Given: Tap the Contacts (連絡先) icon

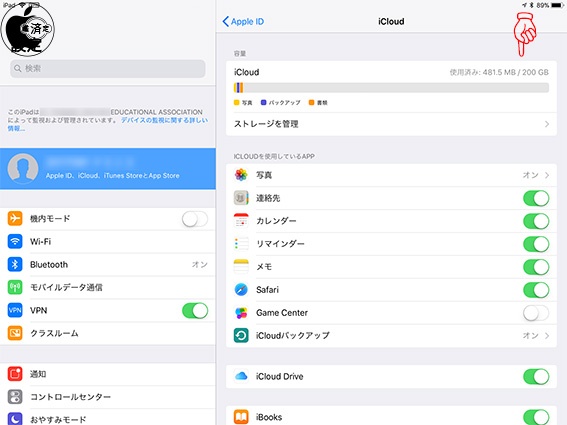Looking at the screenshot, I should tap(241, 198).
